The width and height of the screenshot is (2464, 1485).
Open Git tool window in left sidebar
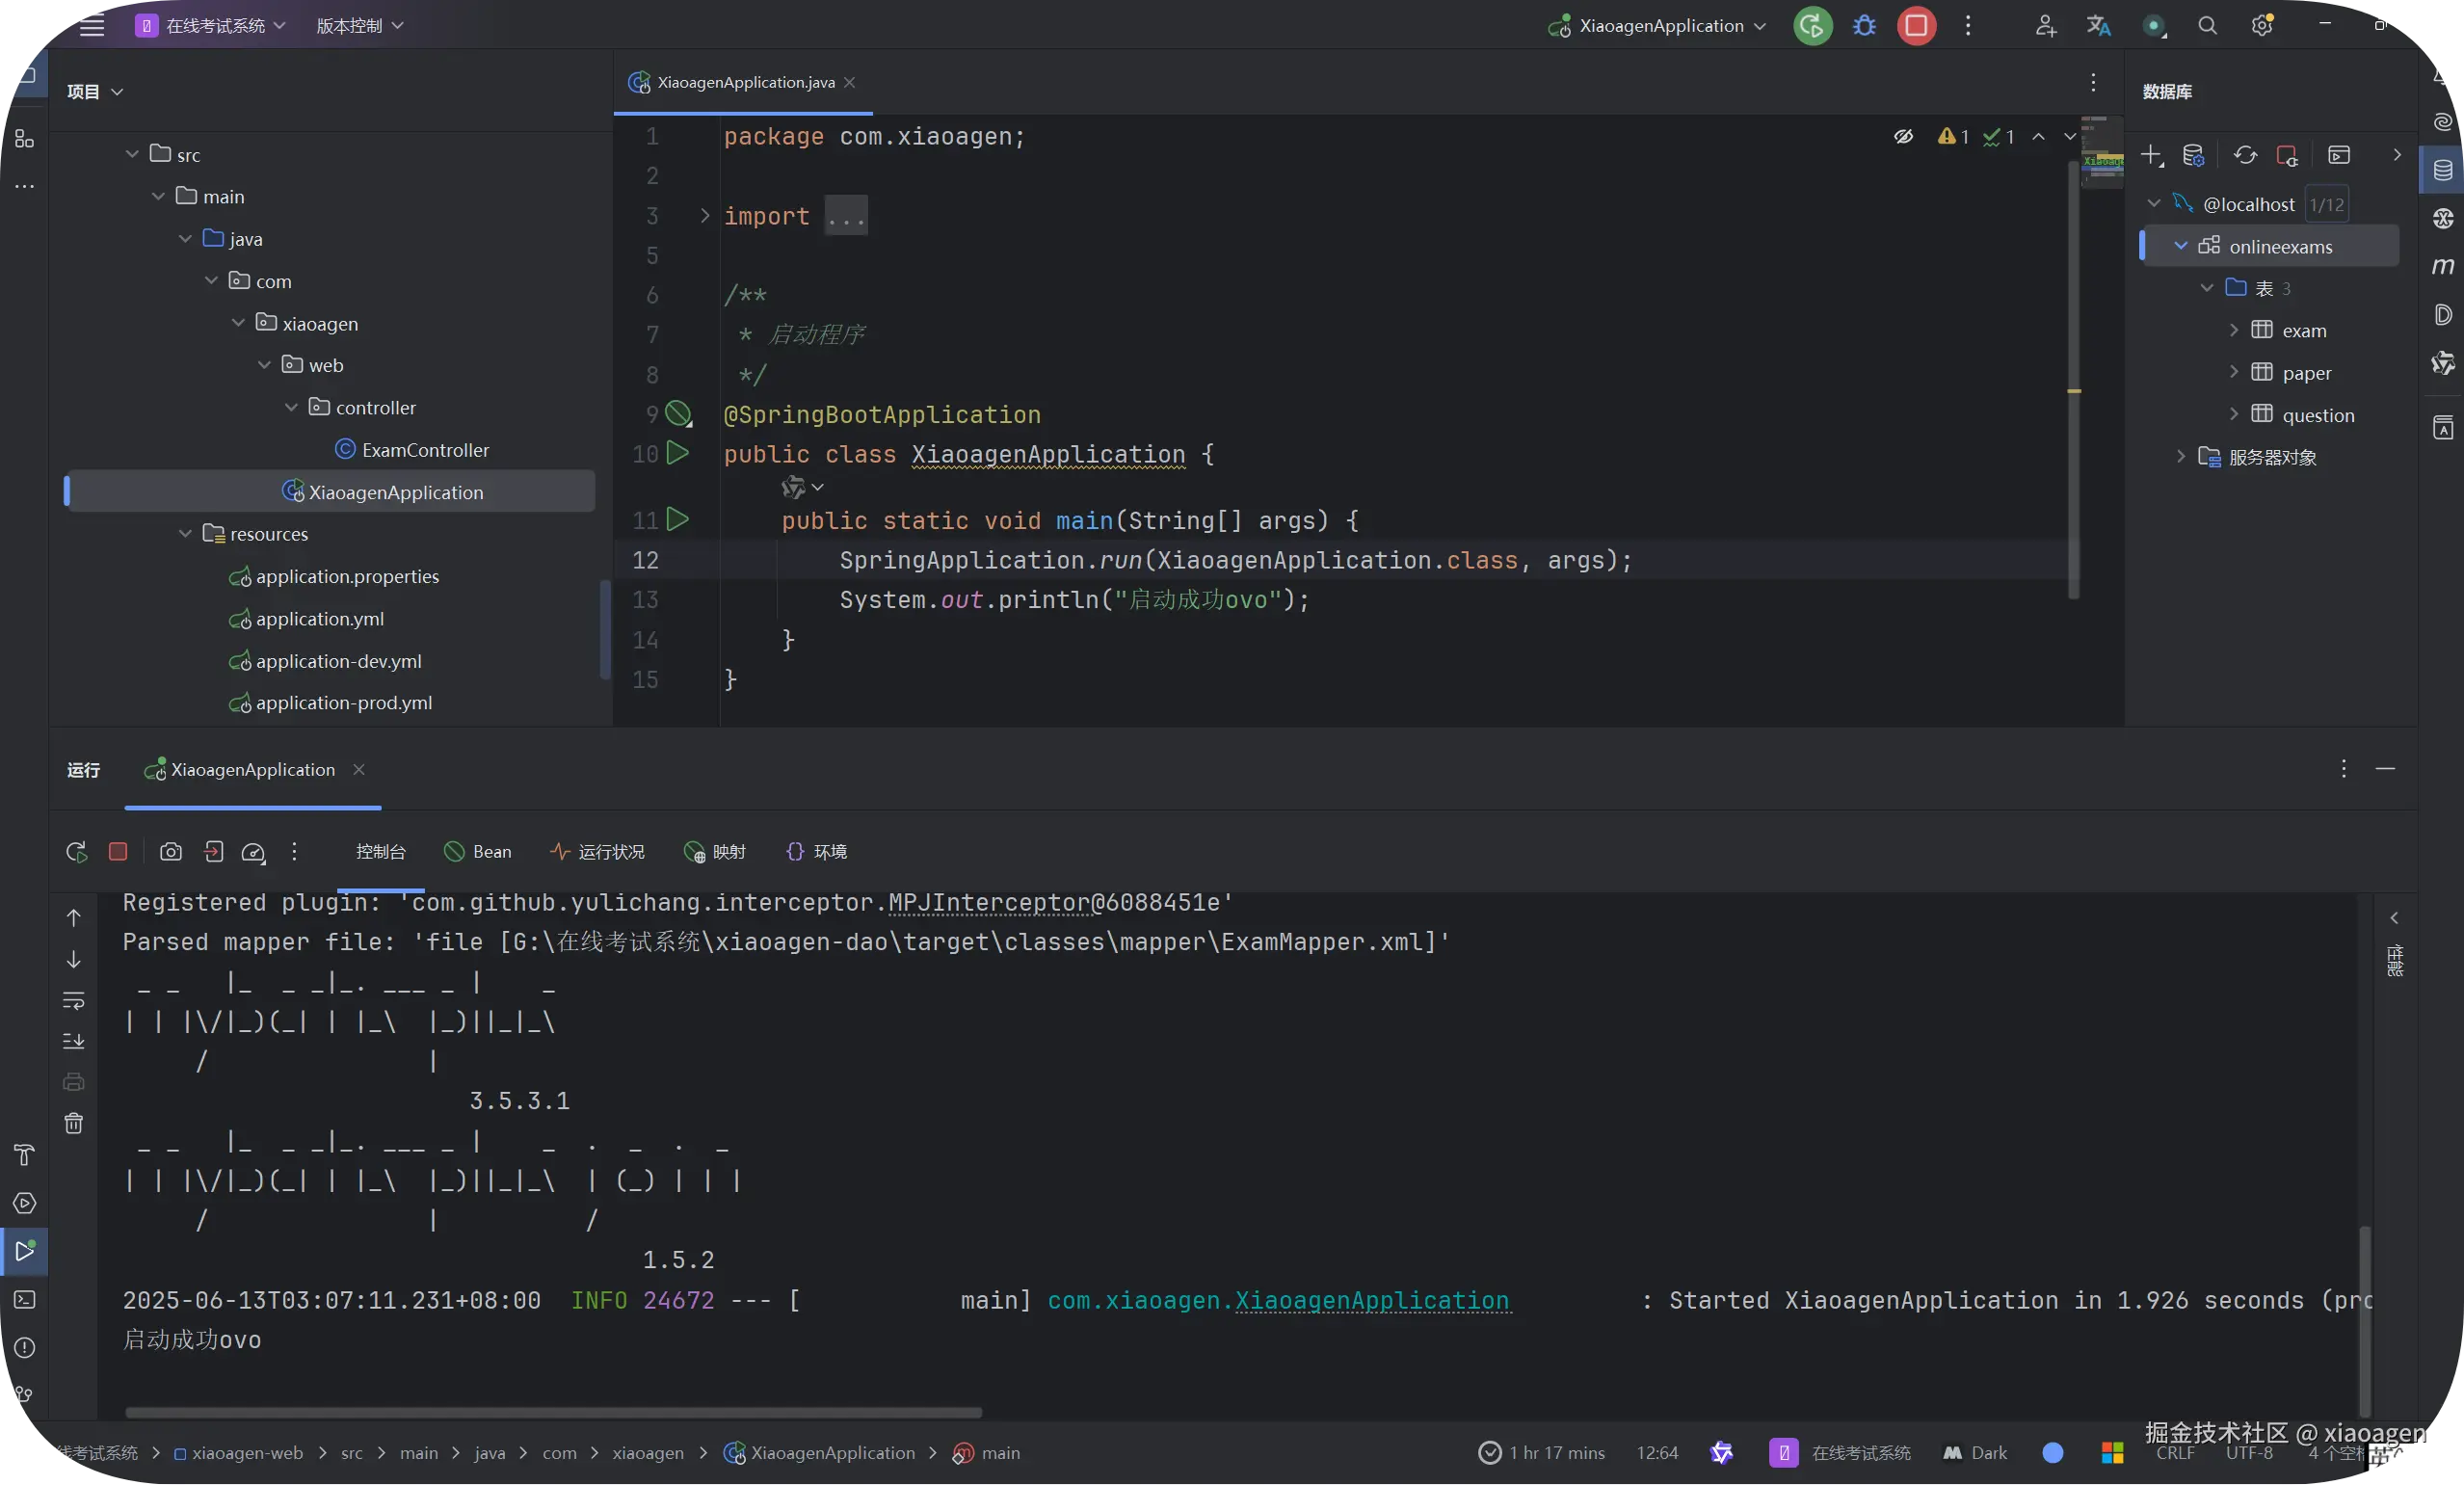click(x=24, y=1395)
